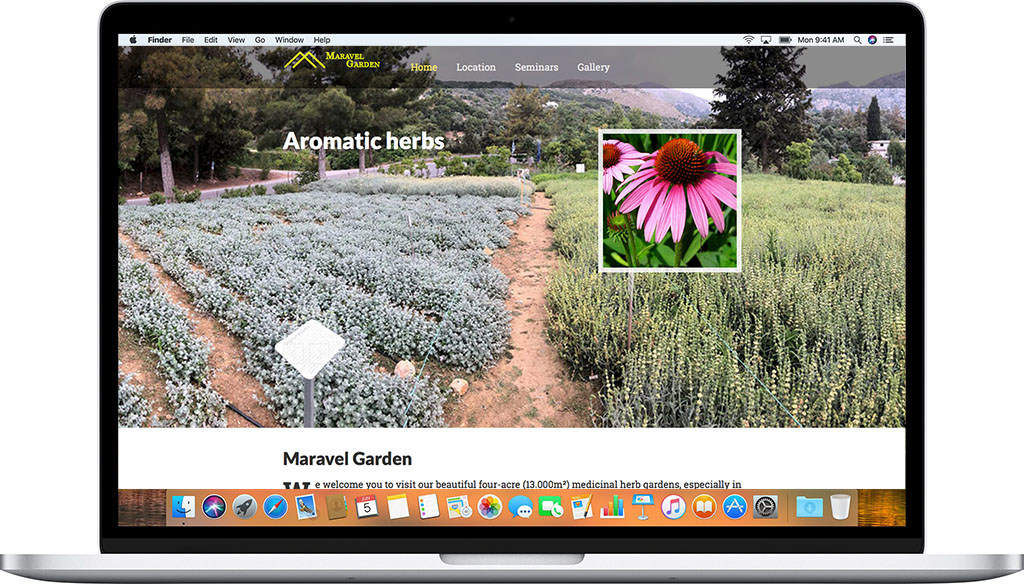This screenshot has width=1024, height=584.
Task: Open the Photos app in dock
Action: 489,507
